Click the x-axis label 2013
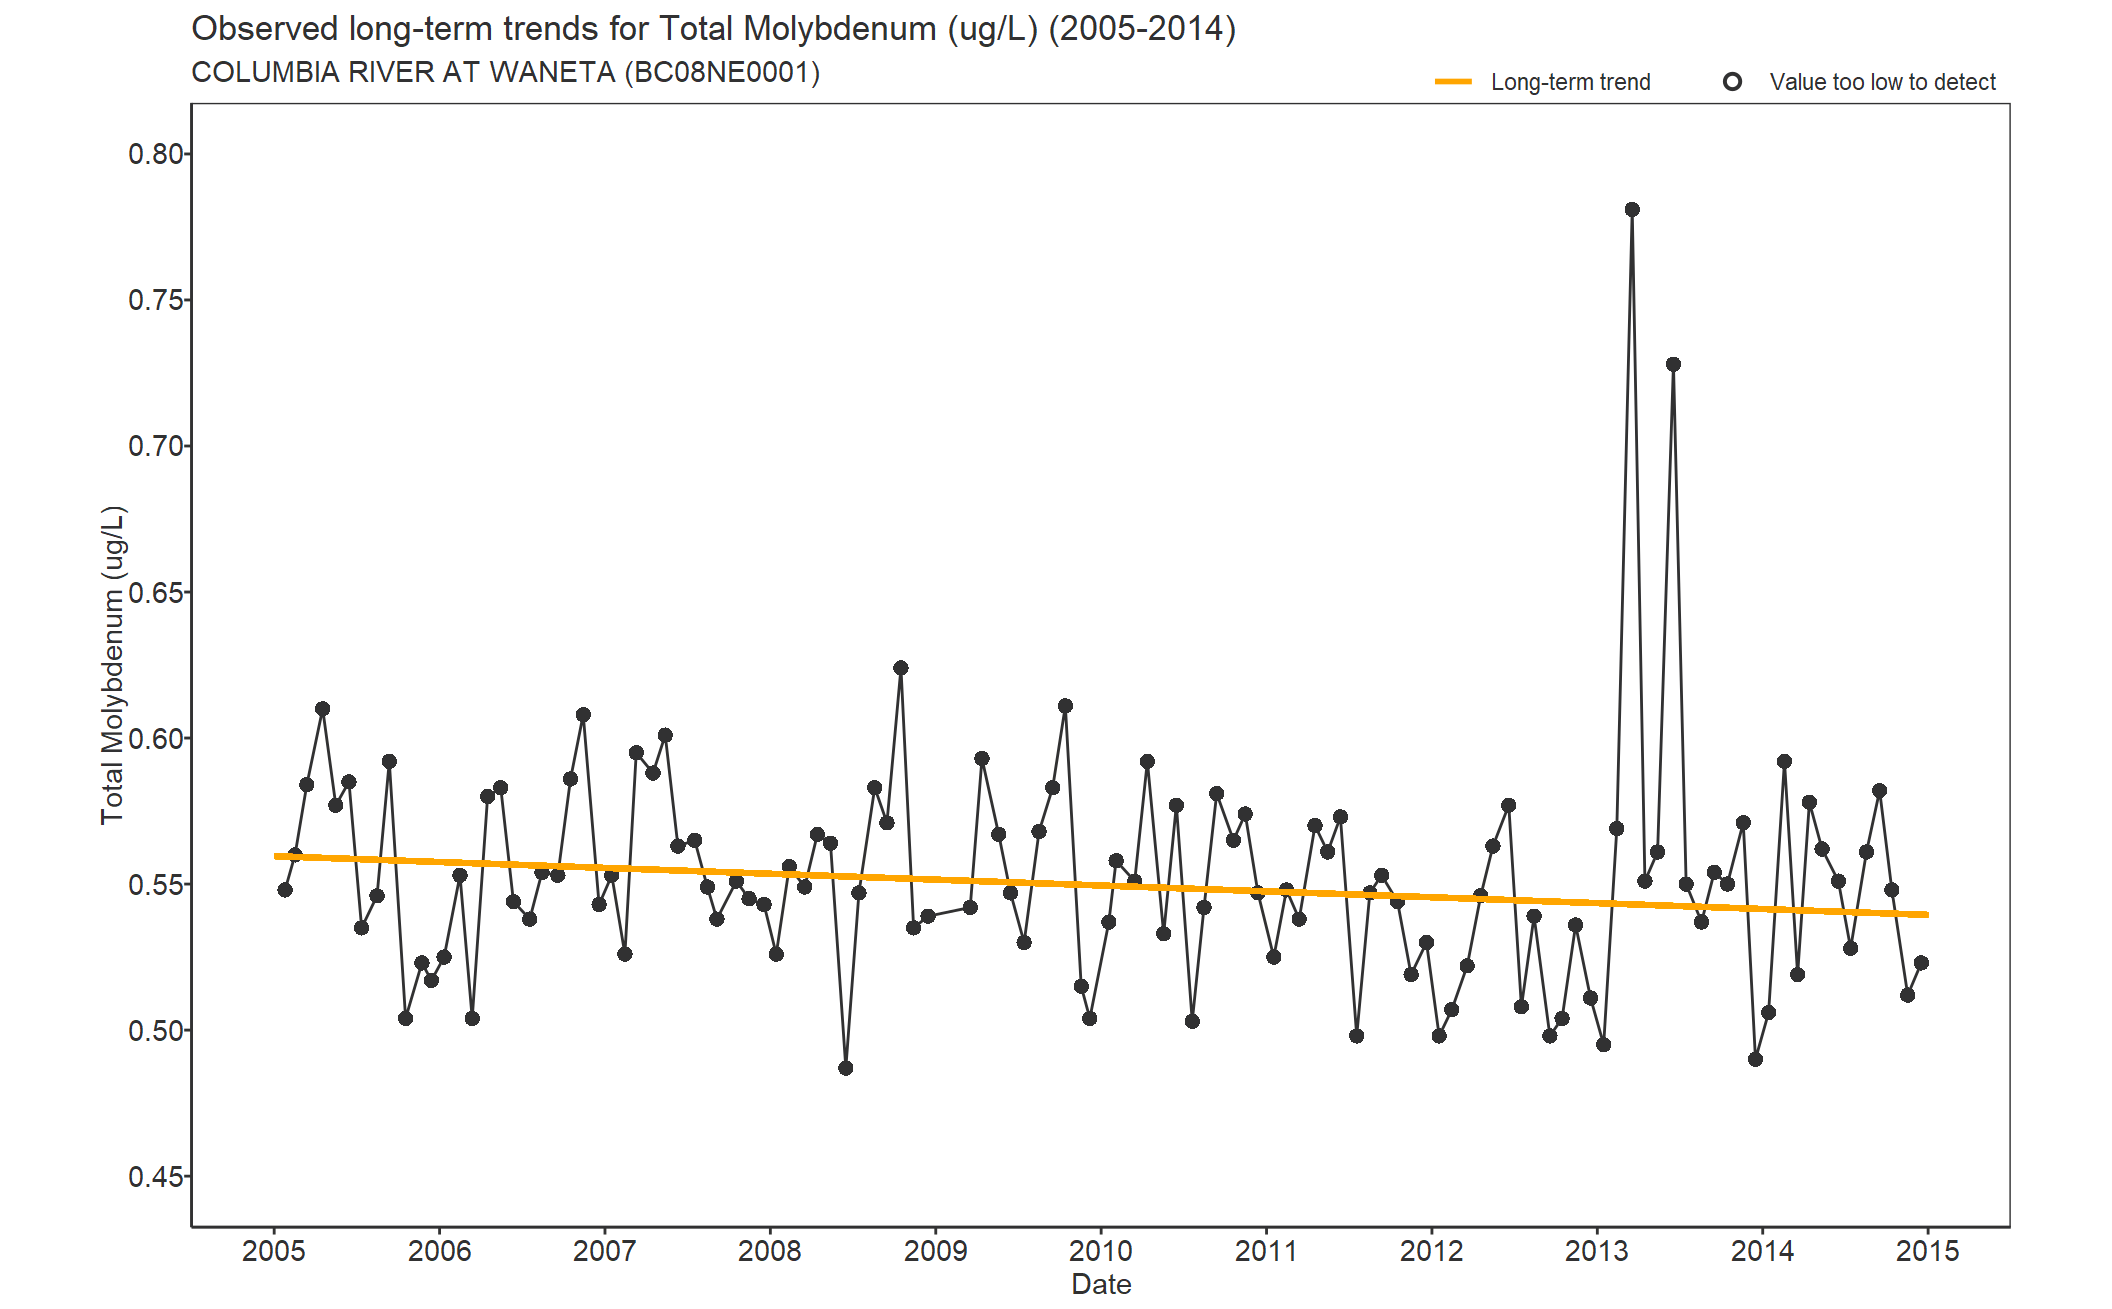This screenshot has height=1309, width=2112. pos(1597,1251)
